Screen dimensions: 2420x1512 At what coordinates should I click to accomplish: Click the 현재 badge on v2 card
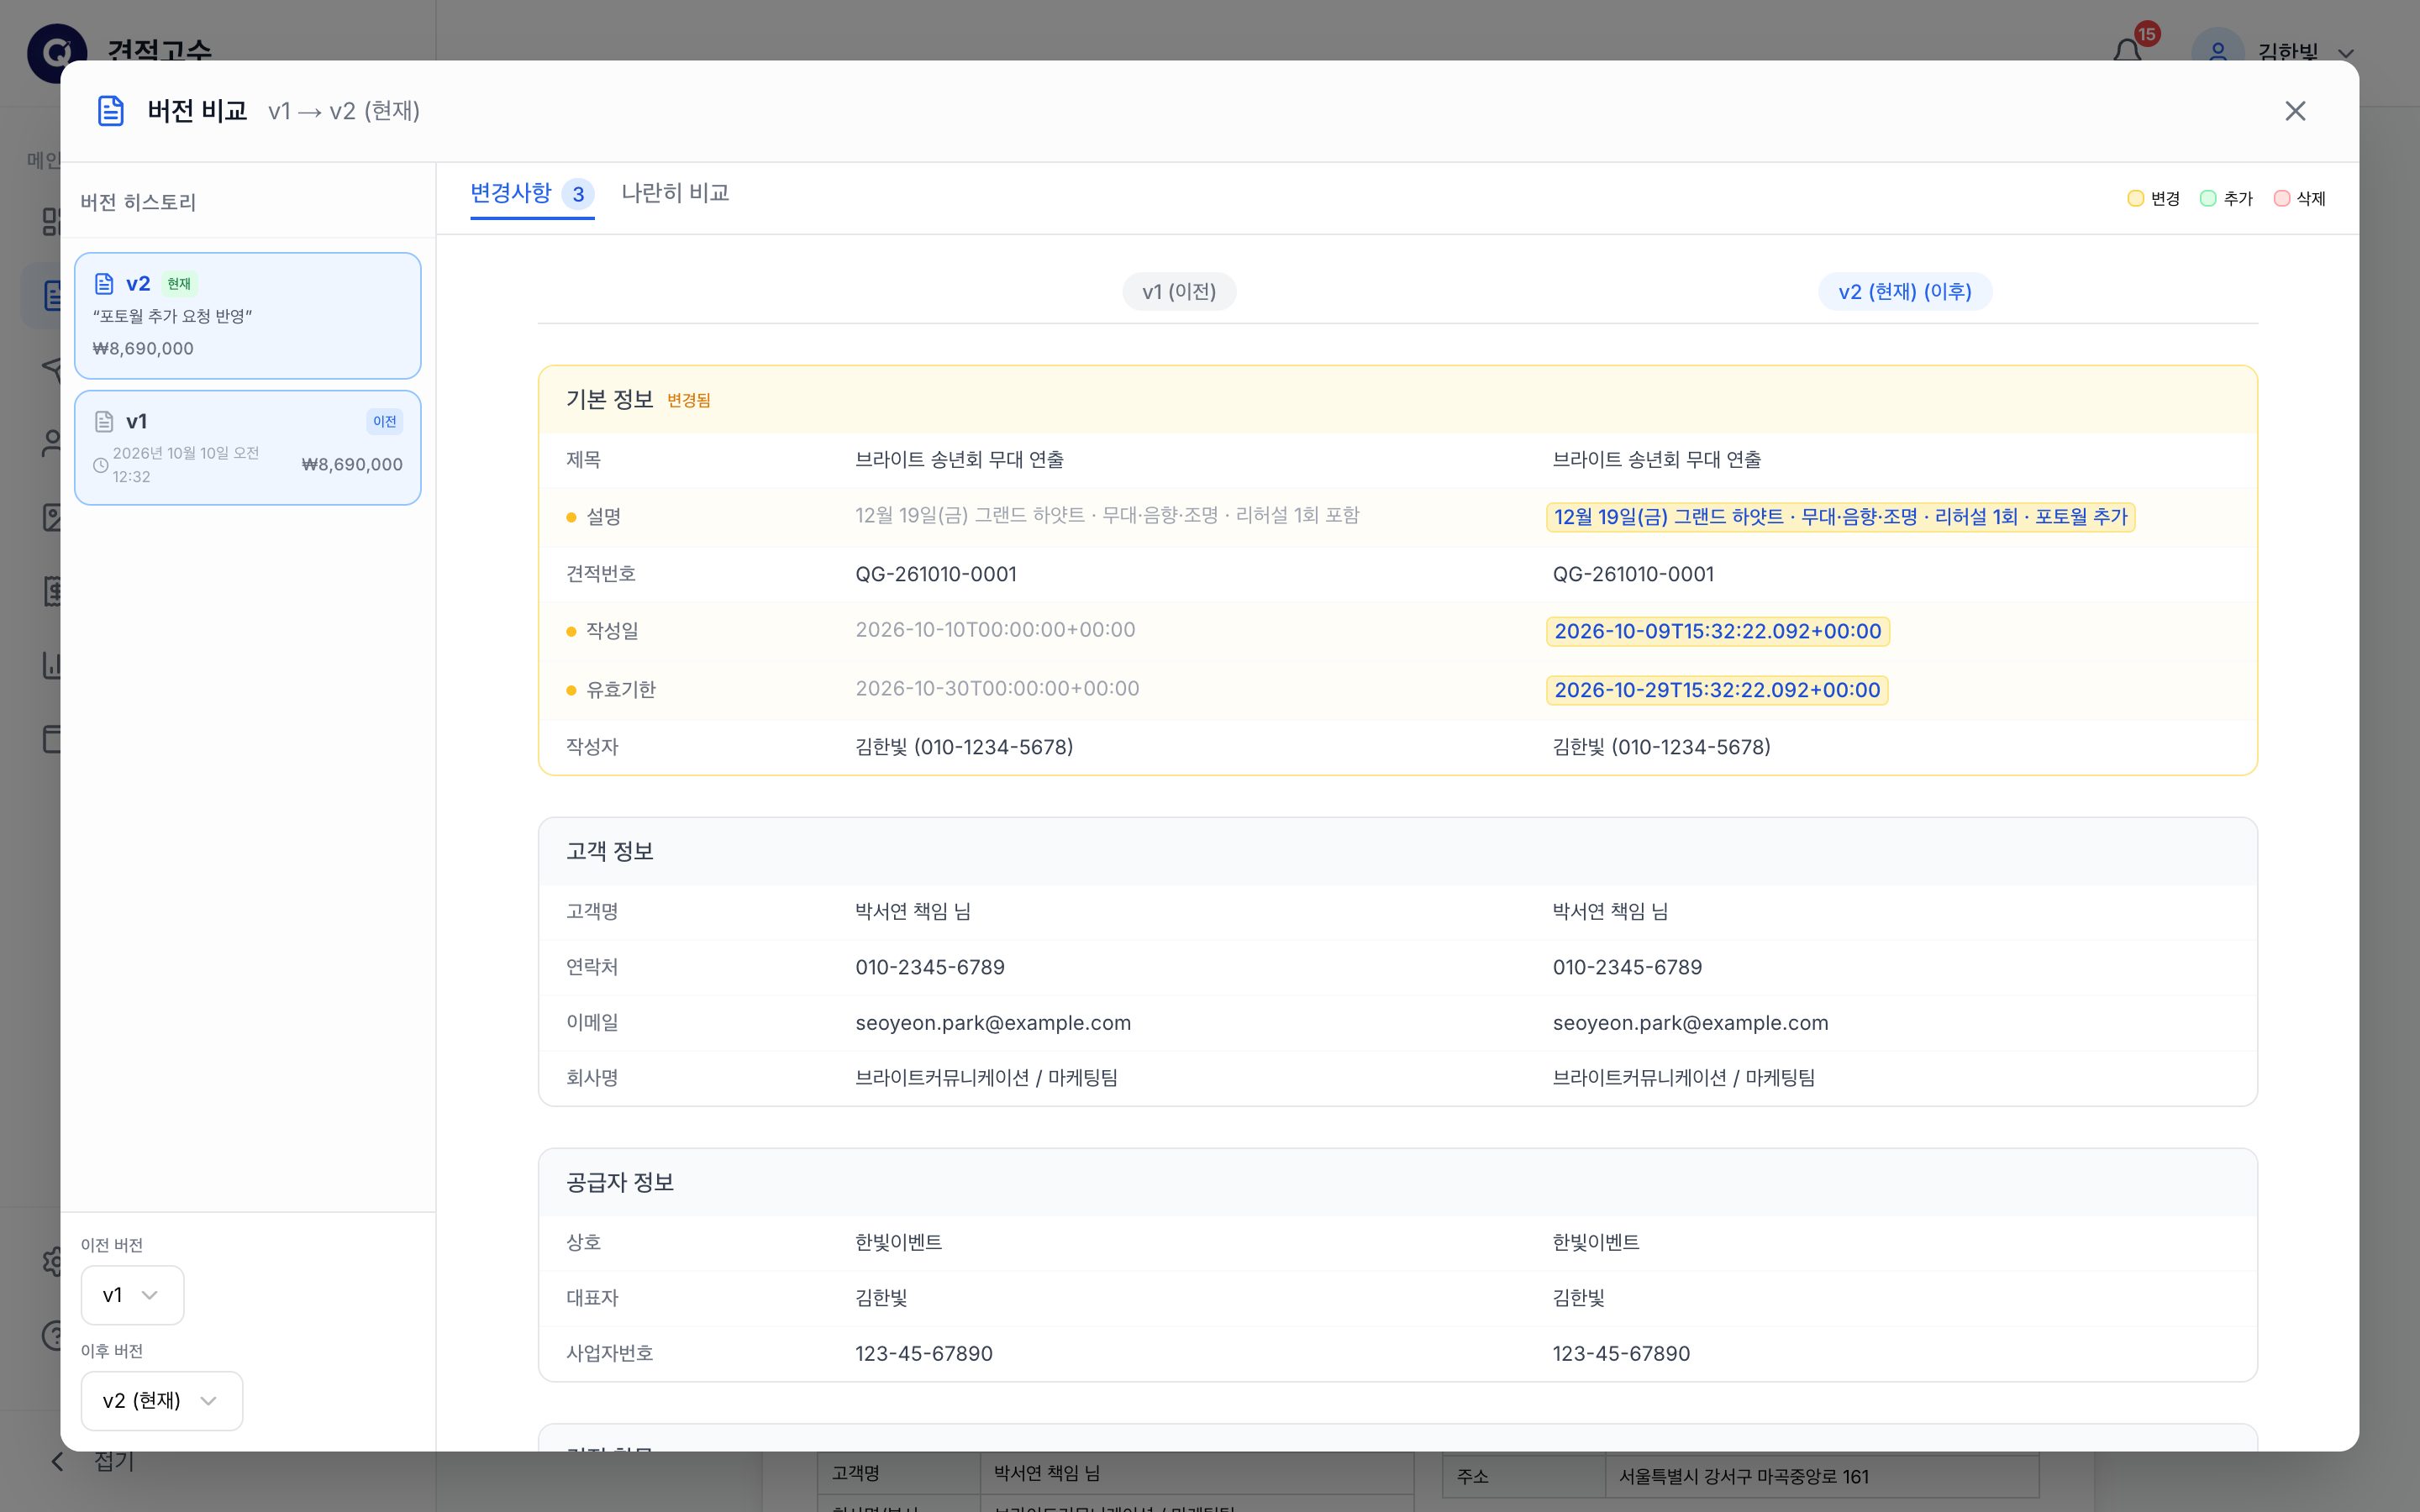(x=179, y=284)
